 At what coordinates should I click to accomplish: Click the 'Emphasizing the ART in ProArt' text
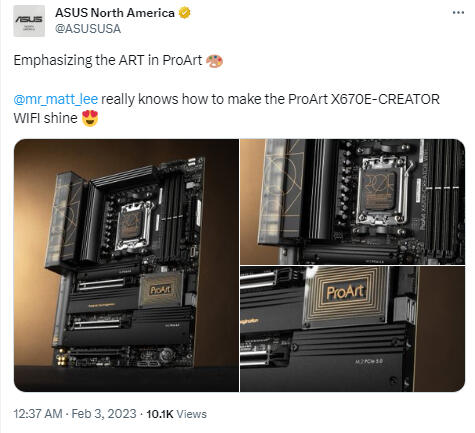tap(108, 61)
